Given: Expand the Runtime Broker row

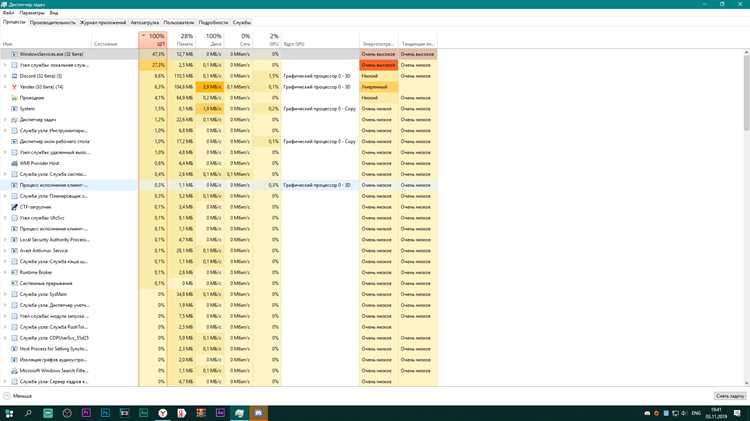Looking at the screenshot, I should click(x=5, y=273).
